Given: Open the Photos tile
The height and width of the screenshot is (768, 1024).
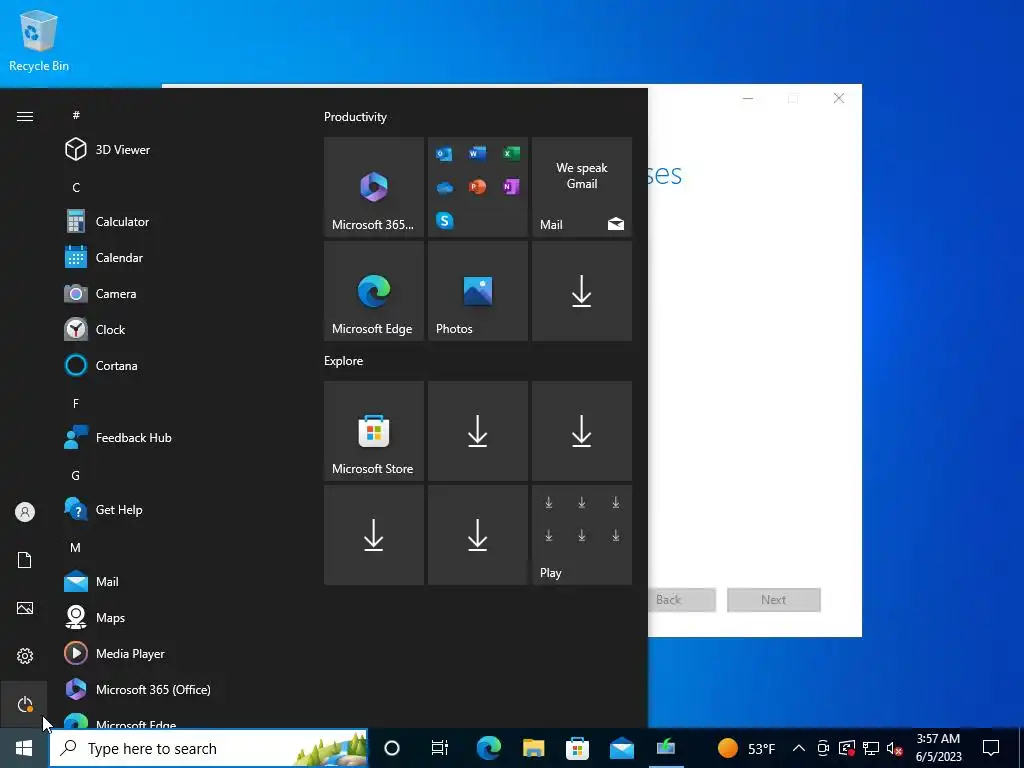Looking at the screenshot, I should (477, 291).
